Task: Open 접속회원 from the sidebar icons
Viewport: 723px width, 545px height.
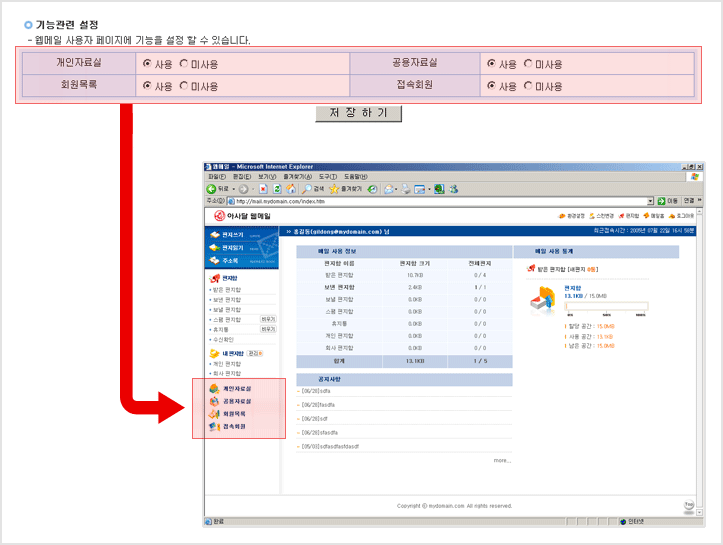Action: click(214, 426)
